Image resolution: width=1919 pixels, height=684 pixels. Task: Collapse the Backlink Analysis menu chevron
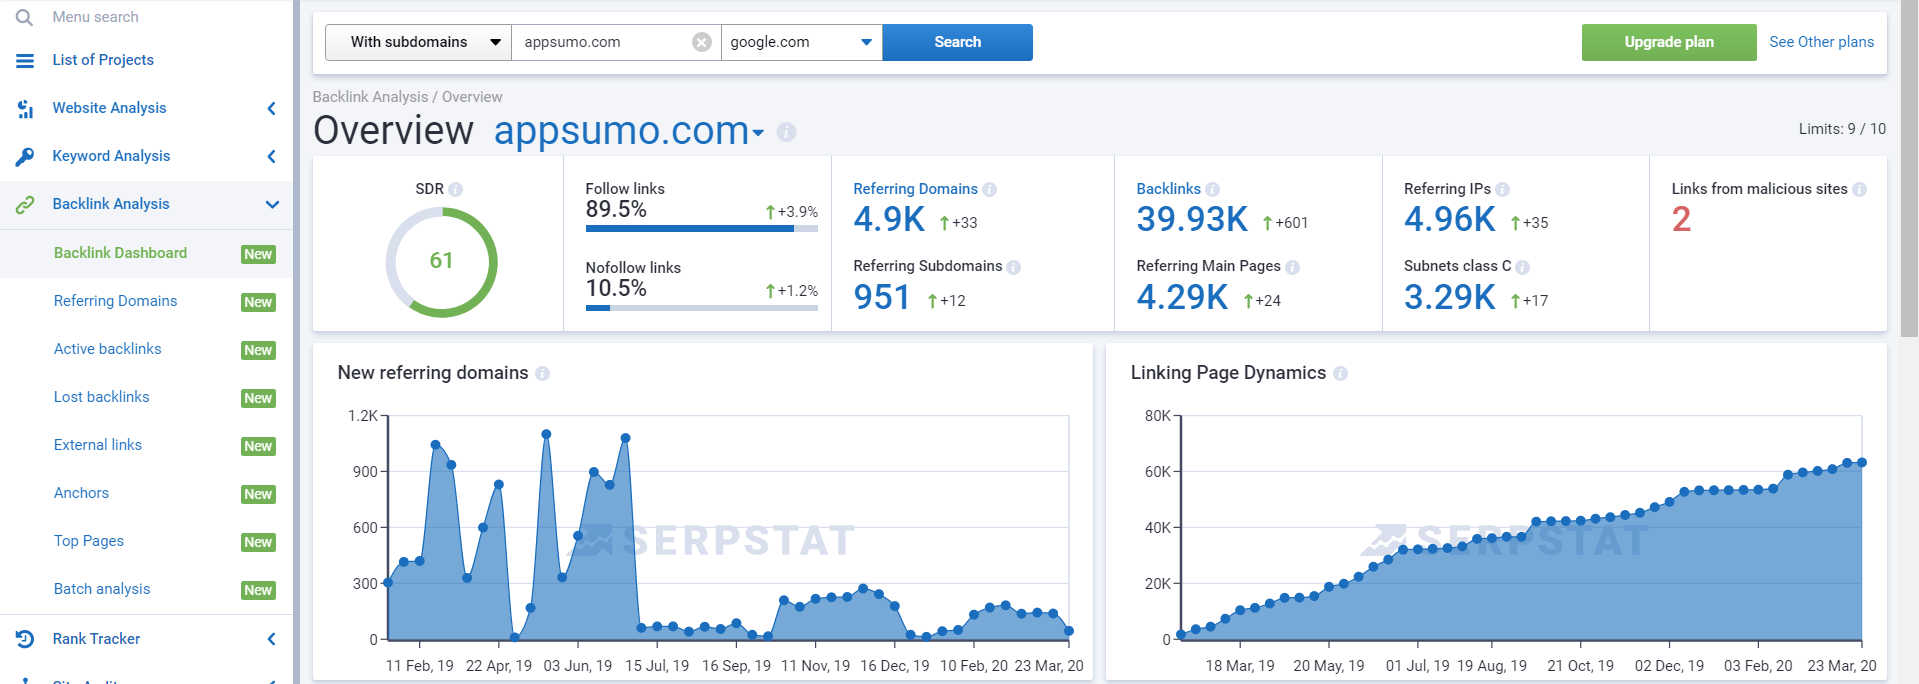[272, 204]
